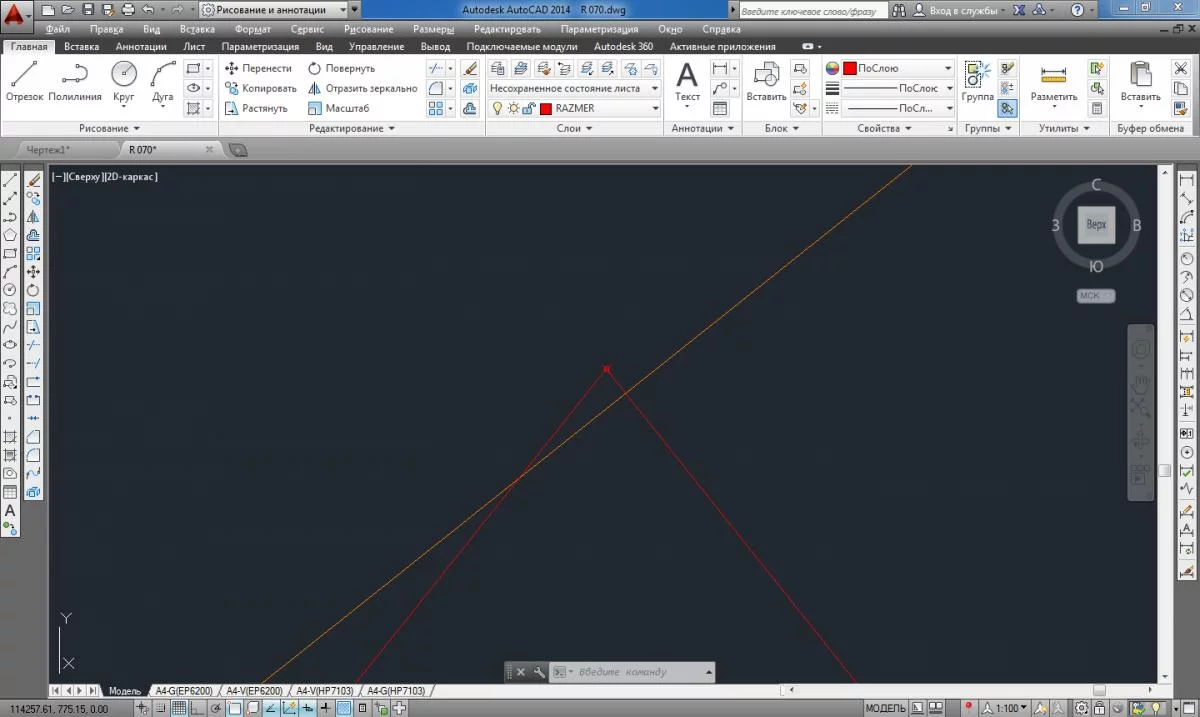Click the red ПоСлою object color swatch
Viewport: 1200px width, 717px height.
coord(849,68)
